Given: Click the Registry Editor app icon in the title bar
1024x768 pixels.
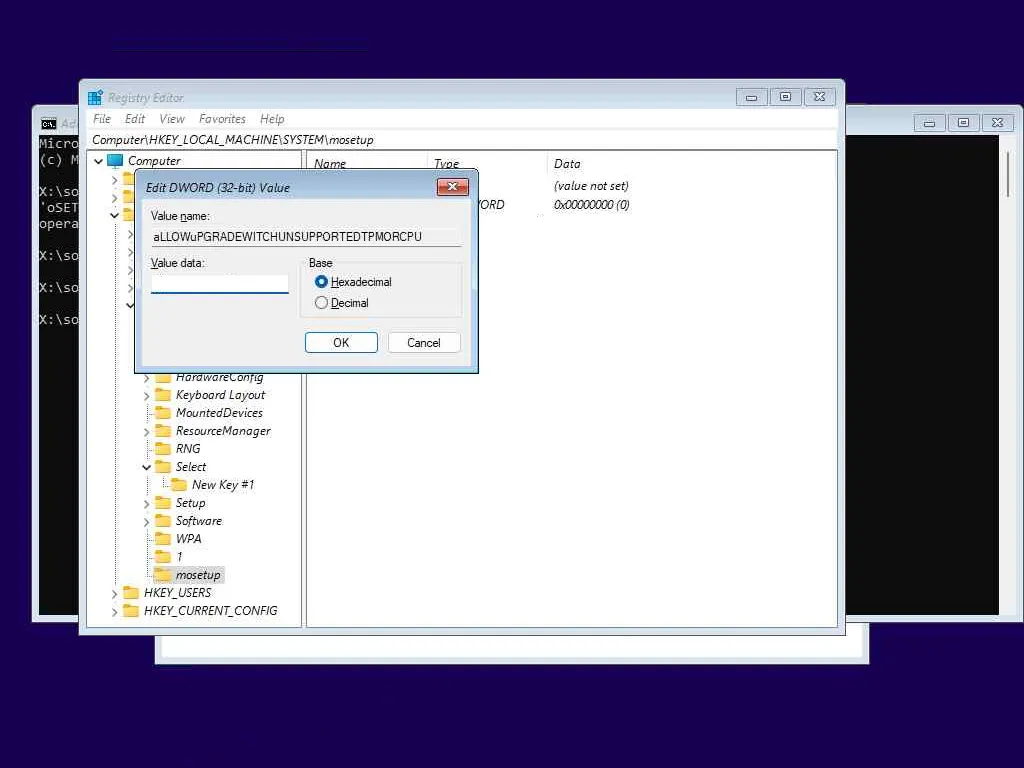Looking at the screenshot, I should [95, 97].
